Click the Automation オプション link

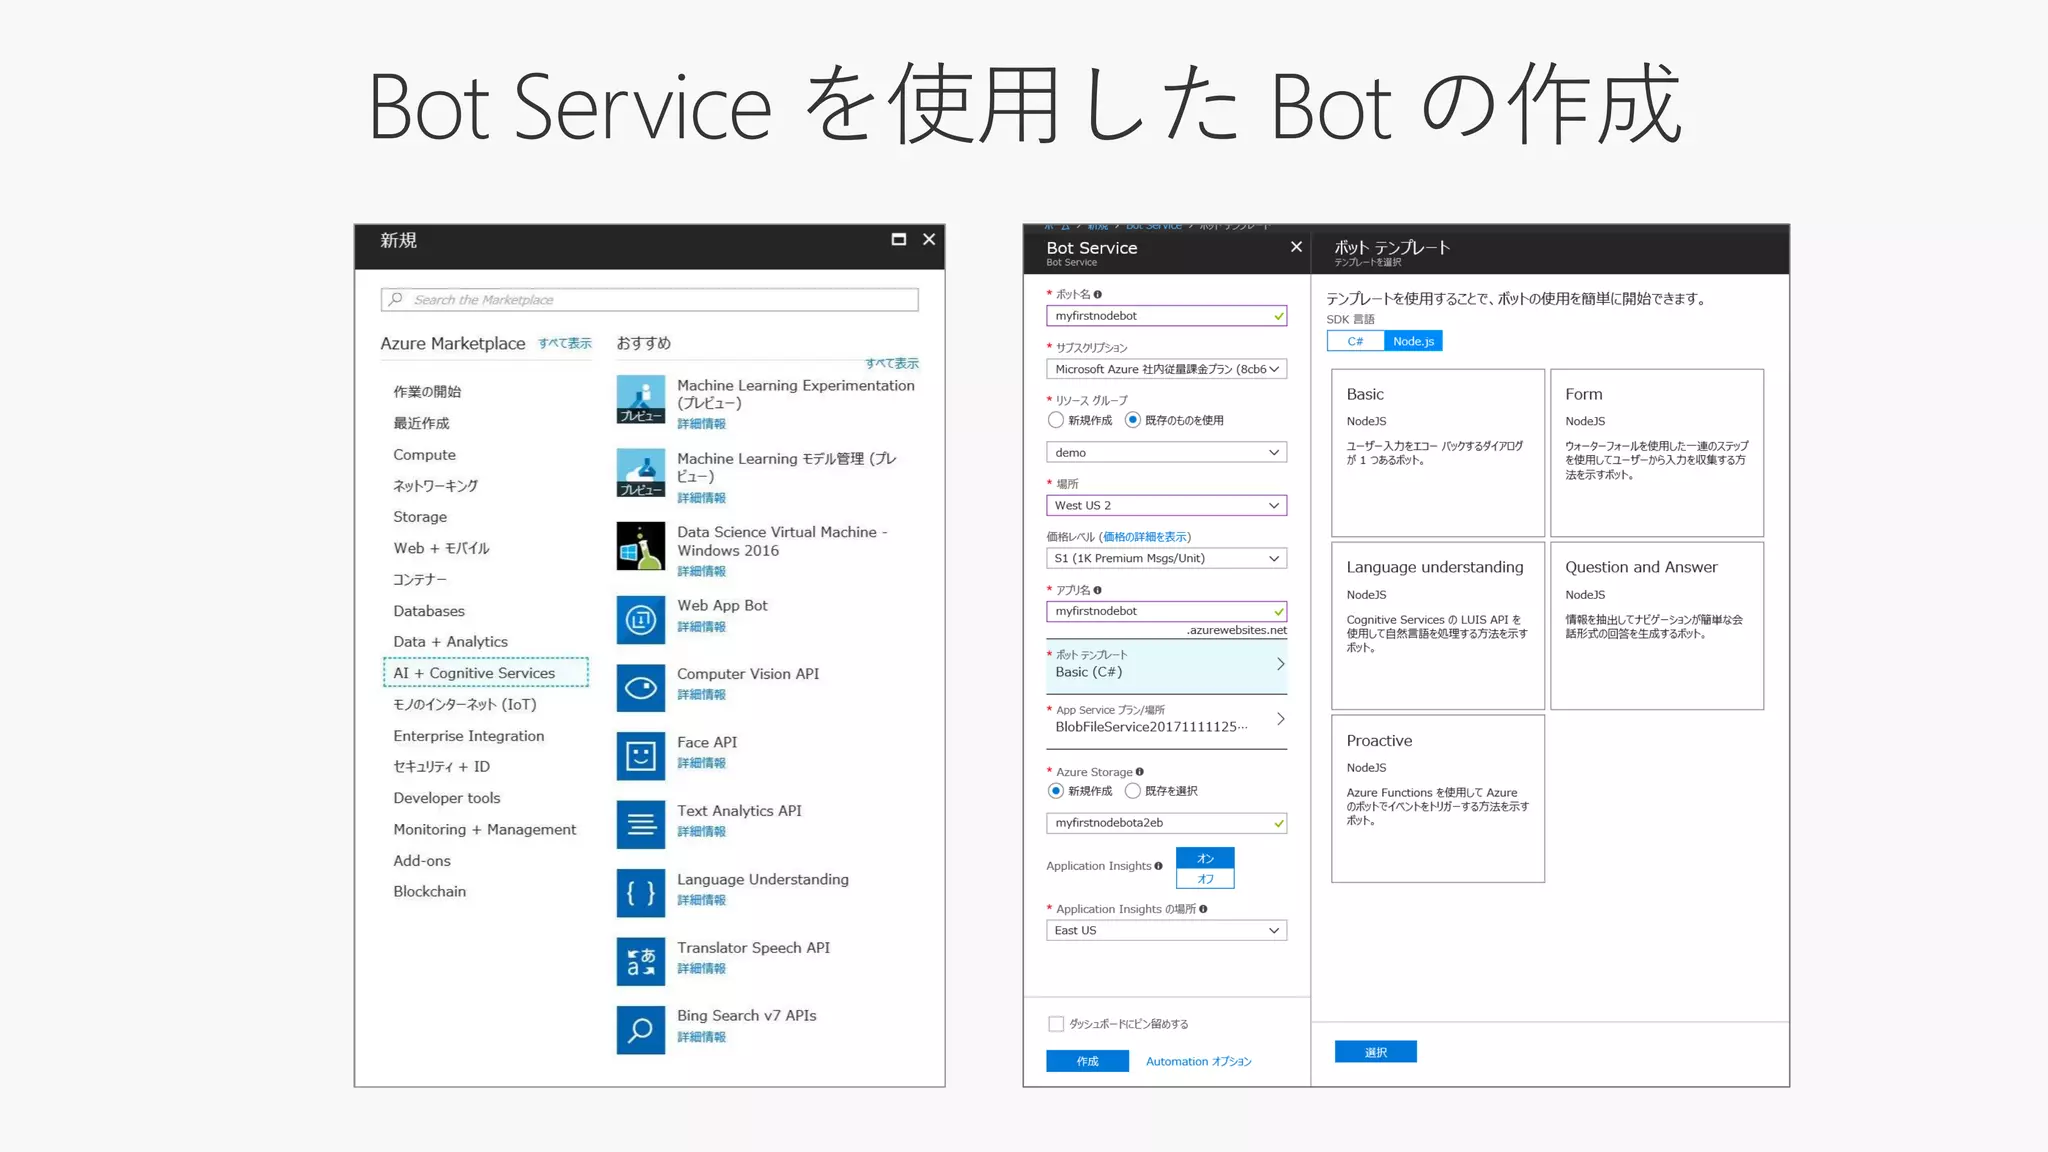click(x=1198, y=1062)
